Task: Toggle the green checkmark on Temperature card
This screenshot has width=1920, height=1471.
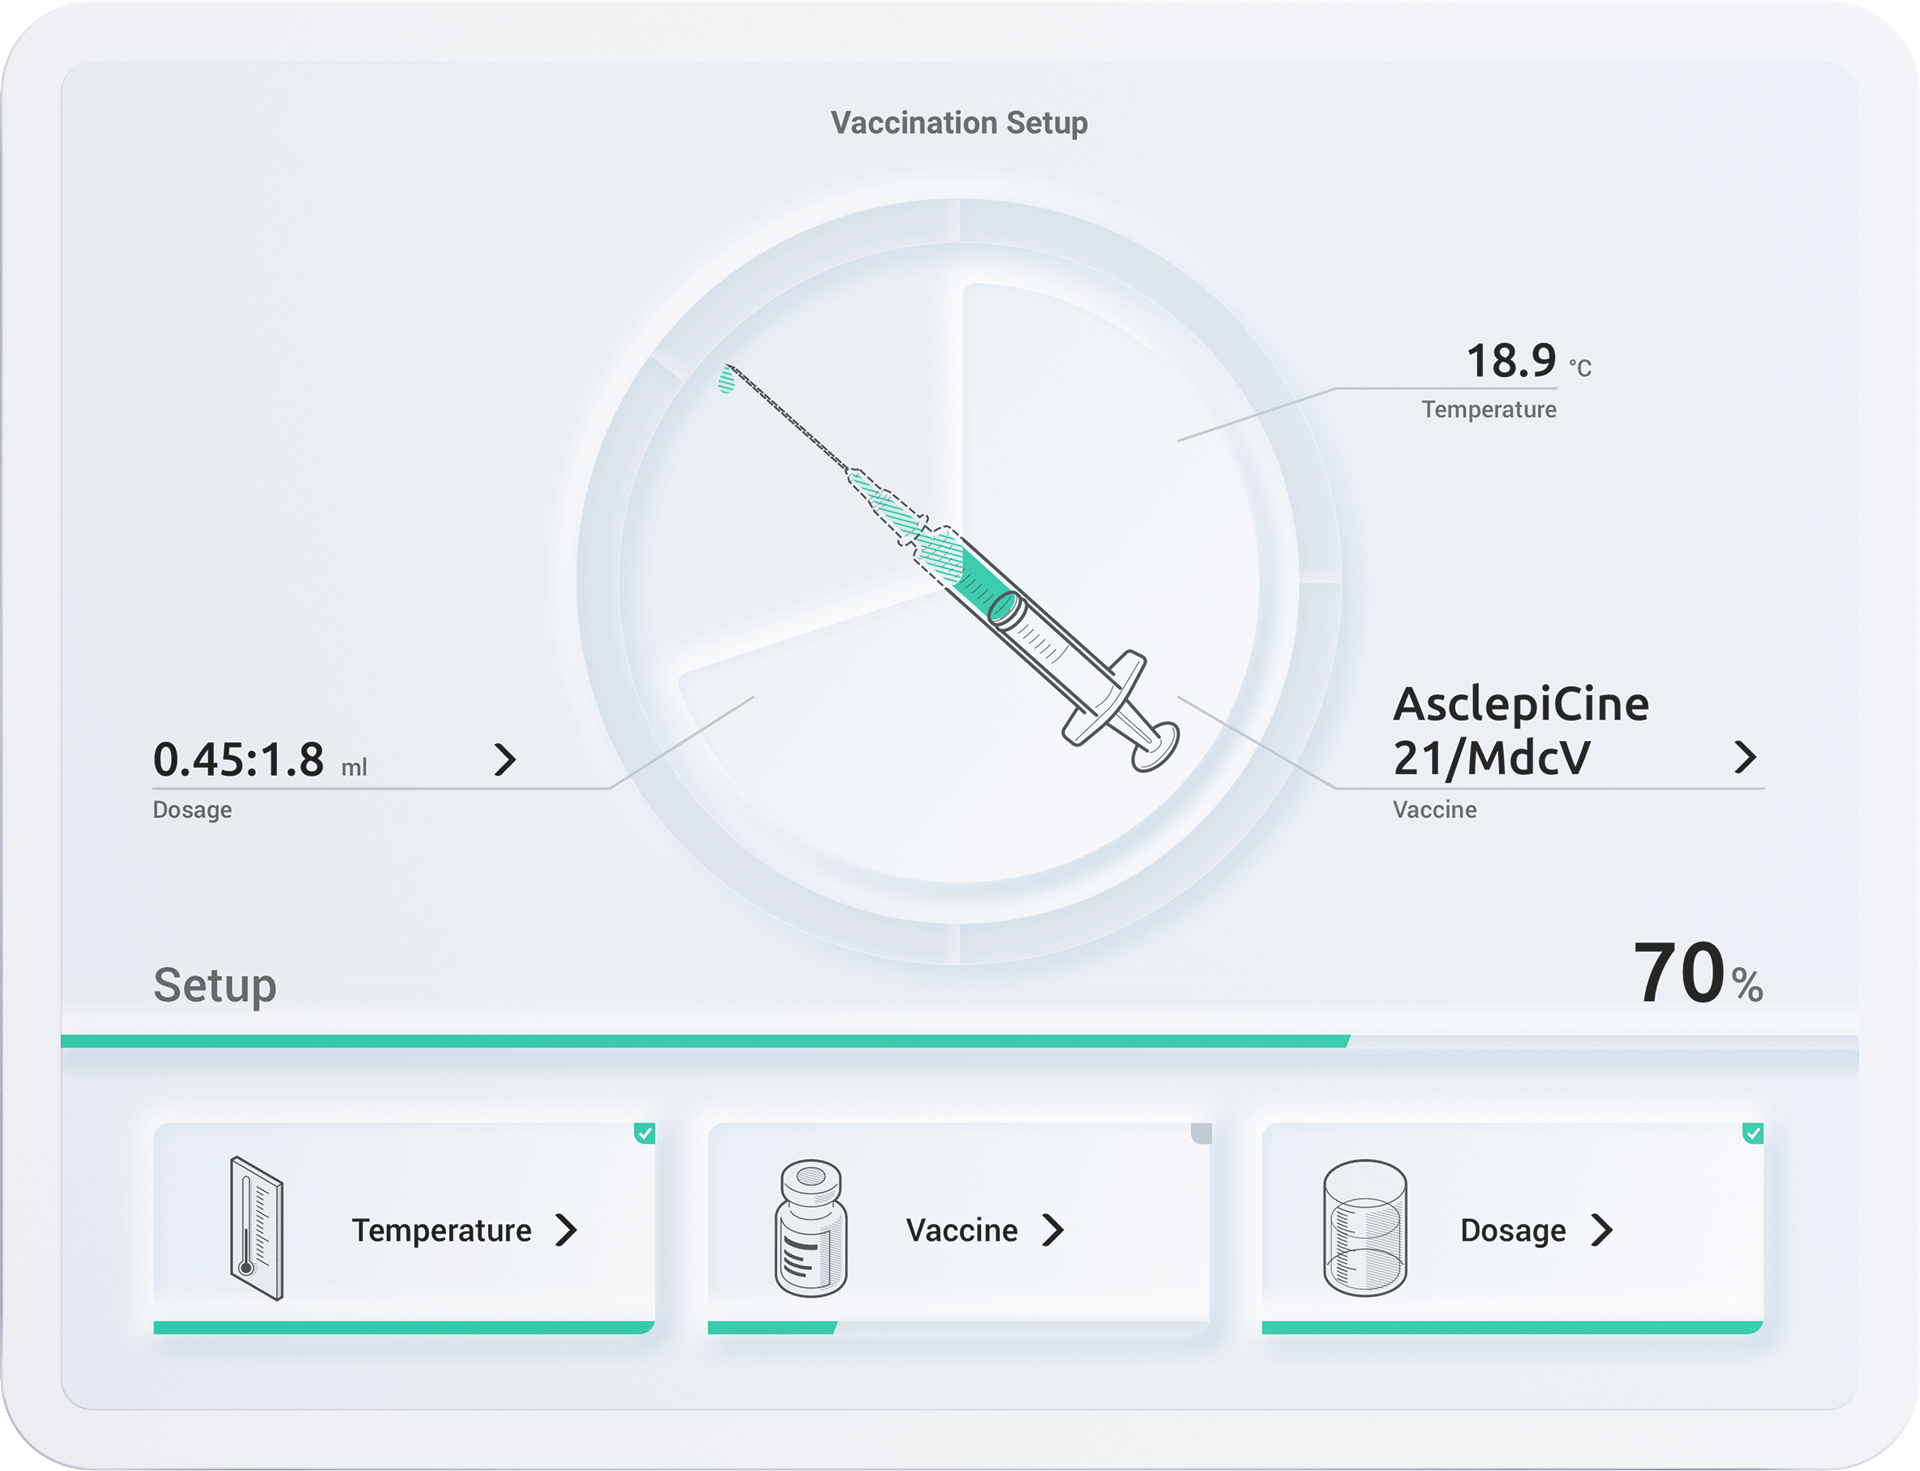Action: pyautogui.click(x=645, y=1133)
